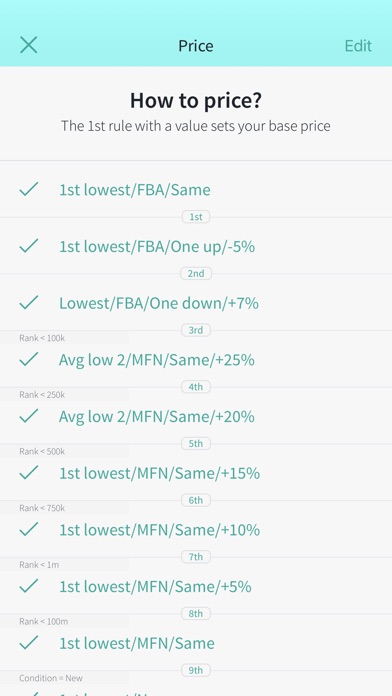Toggle checkmark for 1st lowest/MFN/Same/+15%
This screenshot has height=696, width=392.
coord(29,473)
